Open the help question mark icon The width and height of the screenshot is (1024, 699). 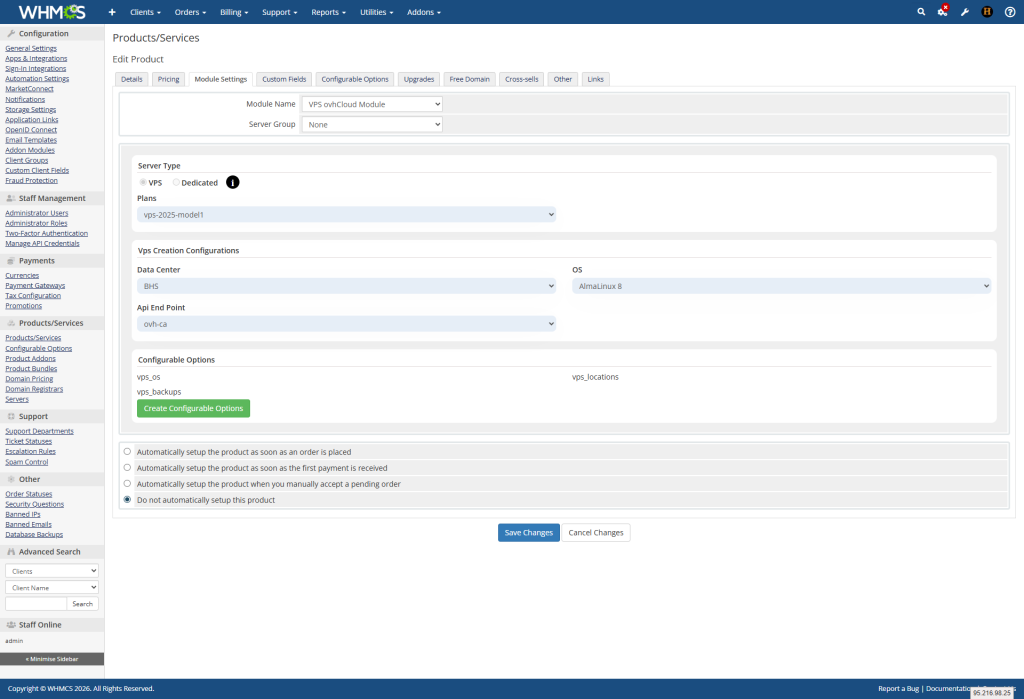pos(1009,12)
